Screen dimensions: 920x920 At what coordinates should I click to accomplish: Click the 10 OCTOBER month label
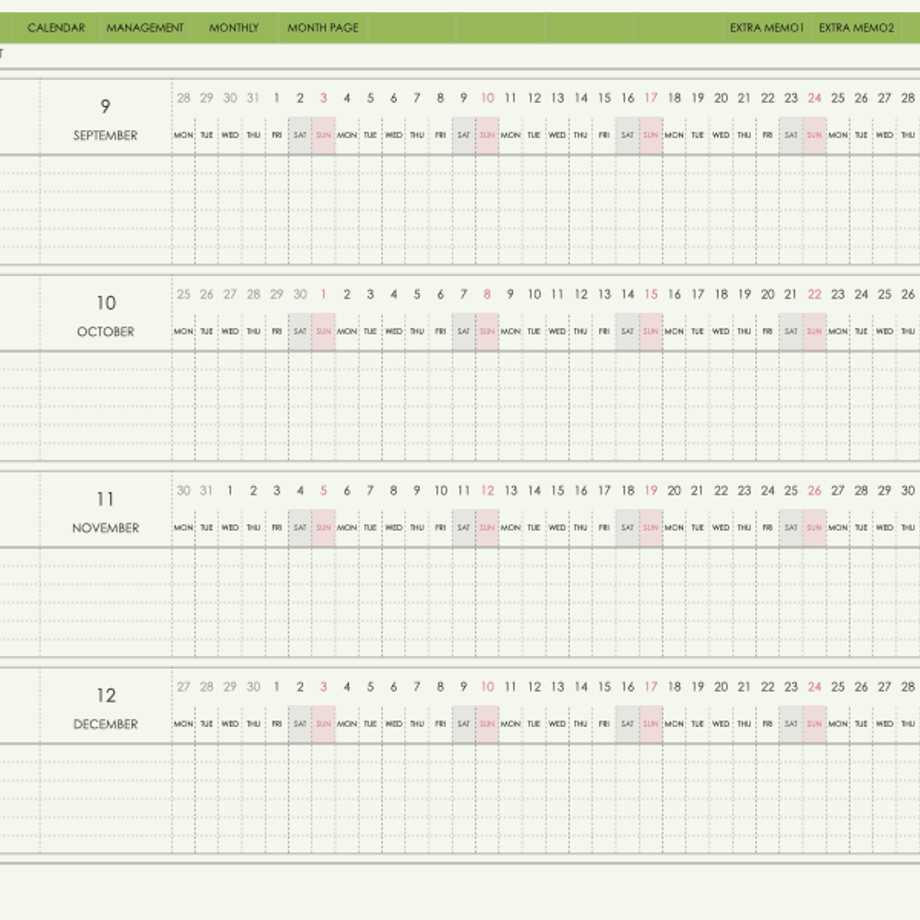click(106, 316)
